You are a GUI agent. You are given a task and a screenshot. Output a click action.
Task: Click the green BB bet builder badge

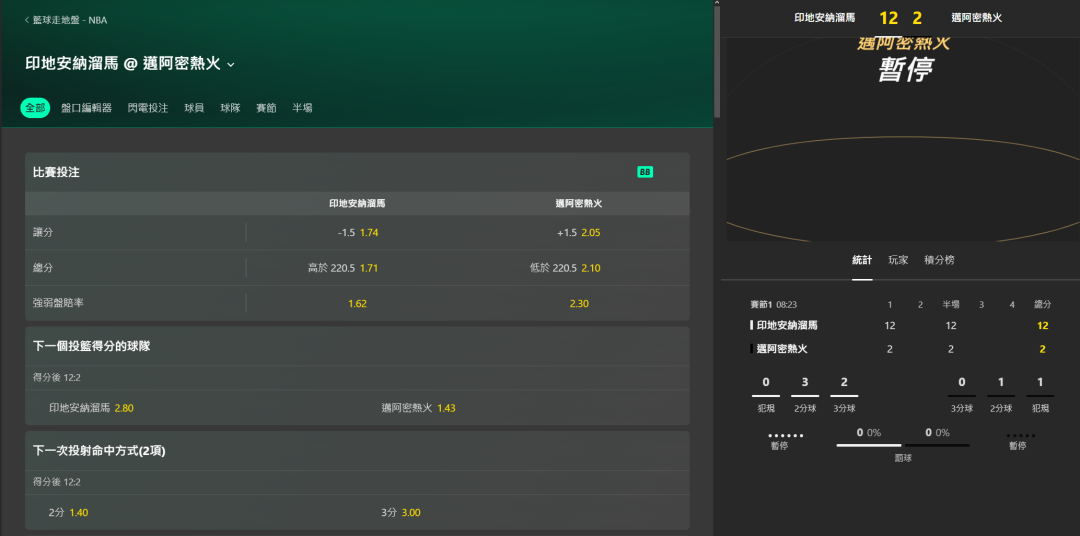pyautogui.click(x=645, y=172)
